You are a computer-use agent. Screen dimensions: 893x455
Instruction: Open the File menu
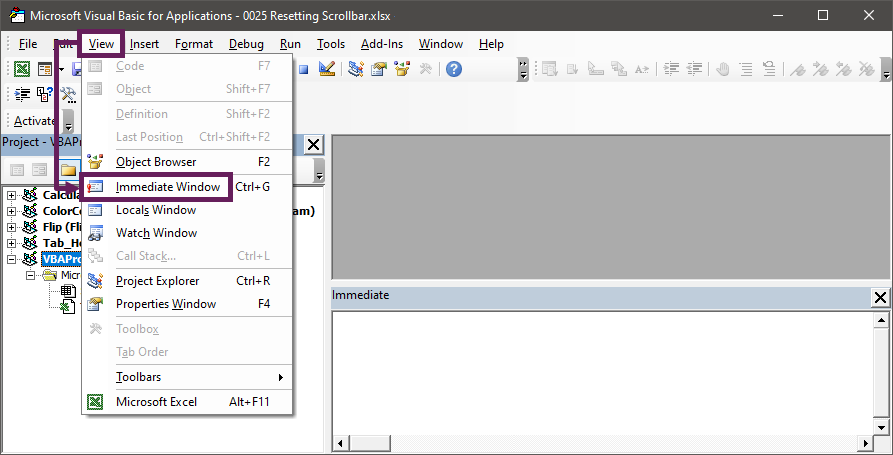point(28,44)
